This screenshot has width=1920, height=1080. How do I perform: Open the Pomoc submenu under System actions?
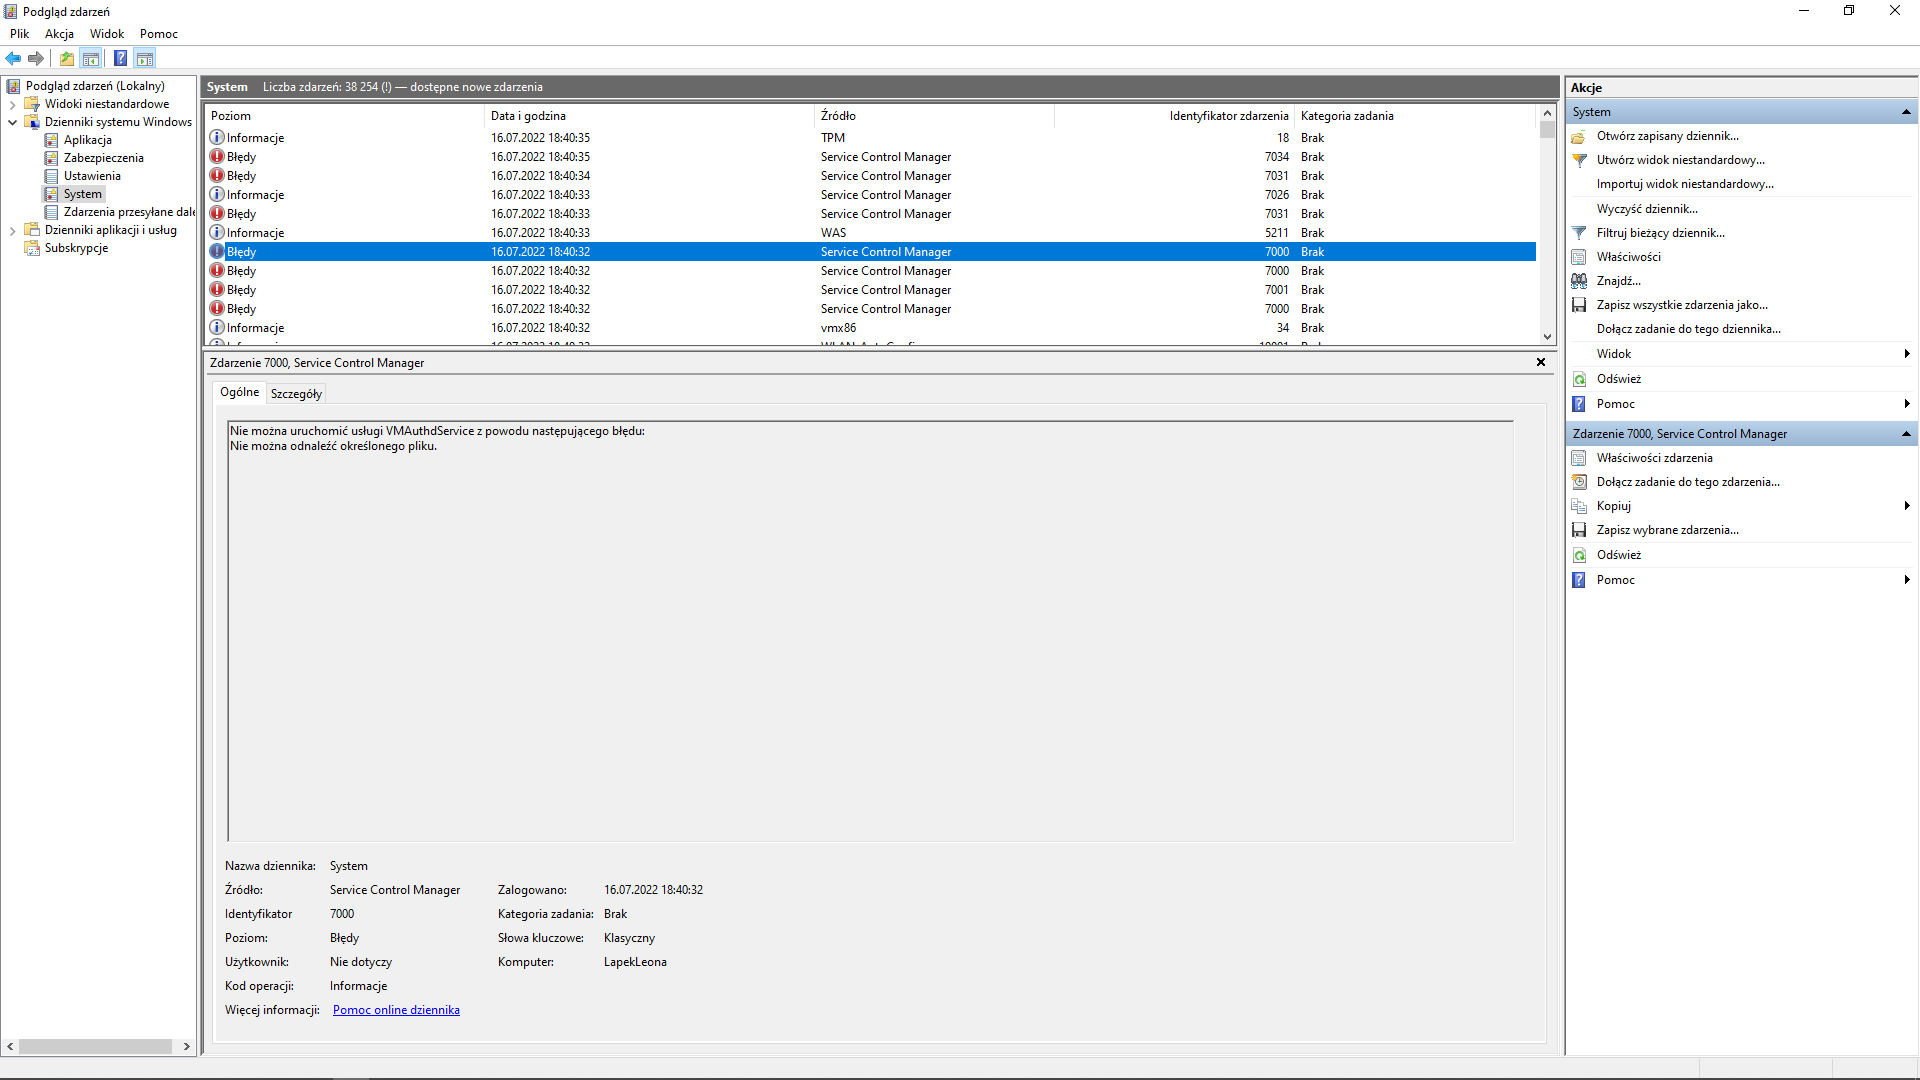point(1907,404)
